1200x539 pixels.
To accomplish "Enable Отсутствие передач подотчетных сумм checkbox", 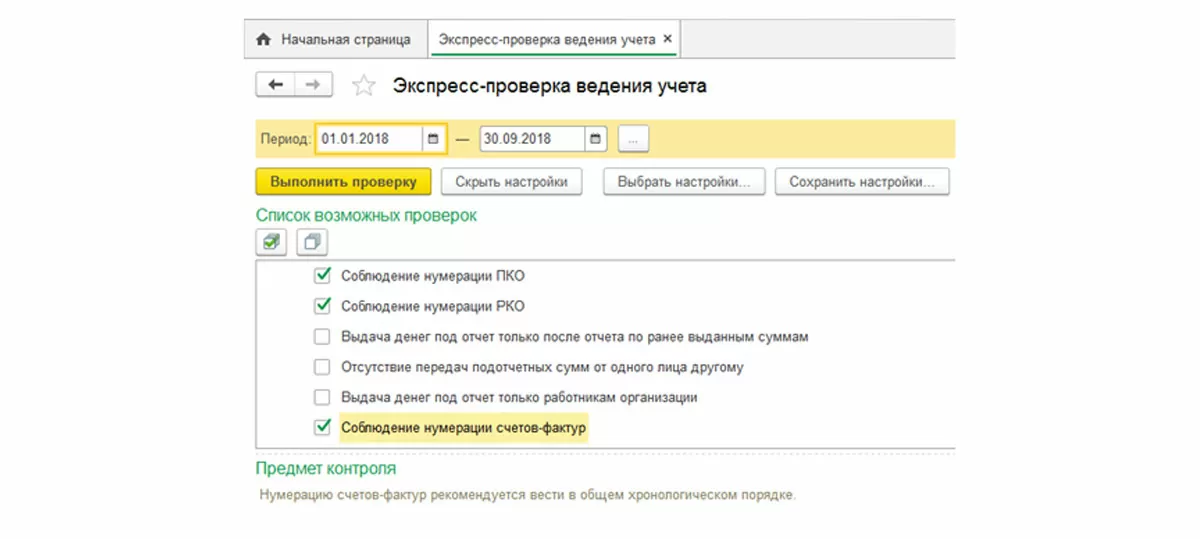I will pyautogui.click(x=322, y=367).
